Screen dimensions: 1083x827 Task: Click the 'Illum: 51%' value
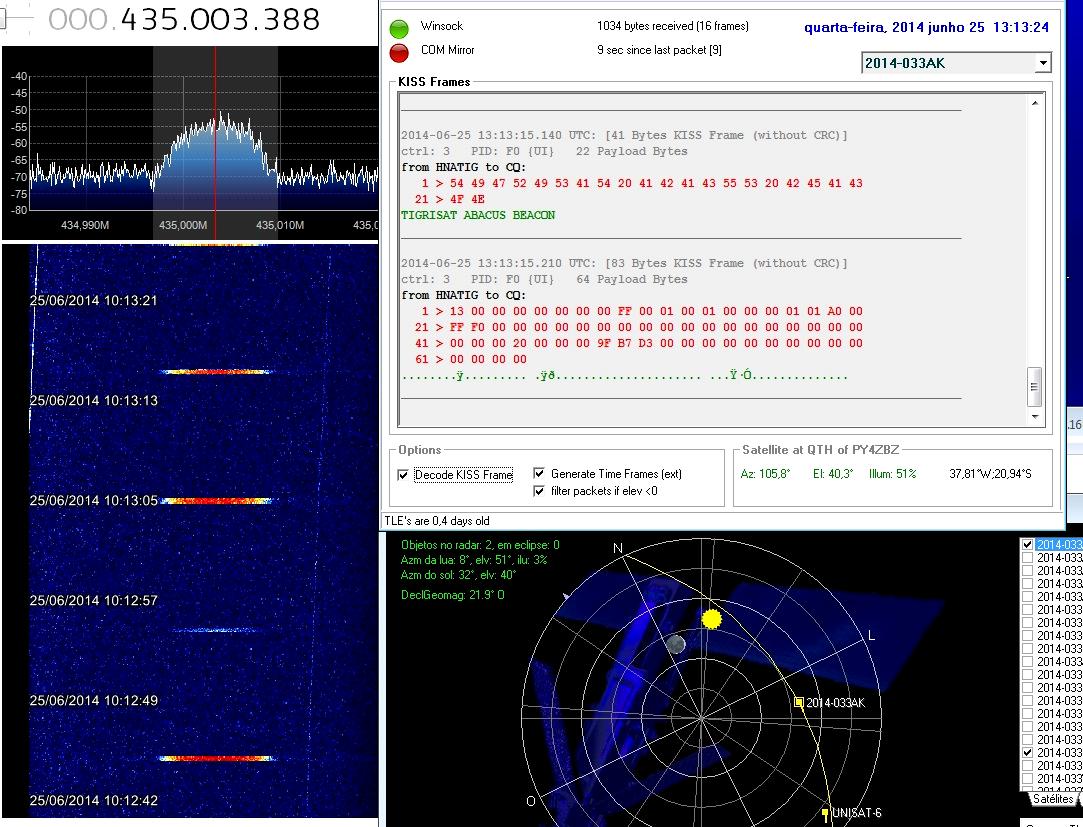pos(892,474)
